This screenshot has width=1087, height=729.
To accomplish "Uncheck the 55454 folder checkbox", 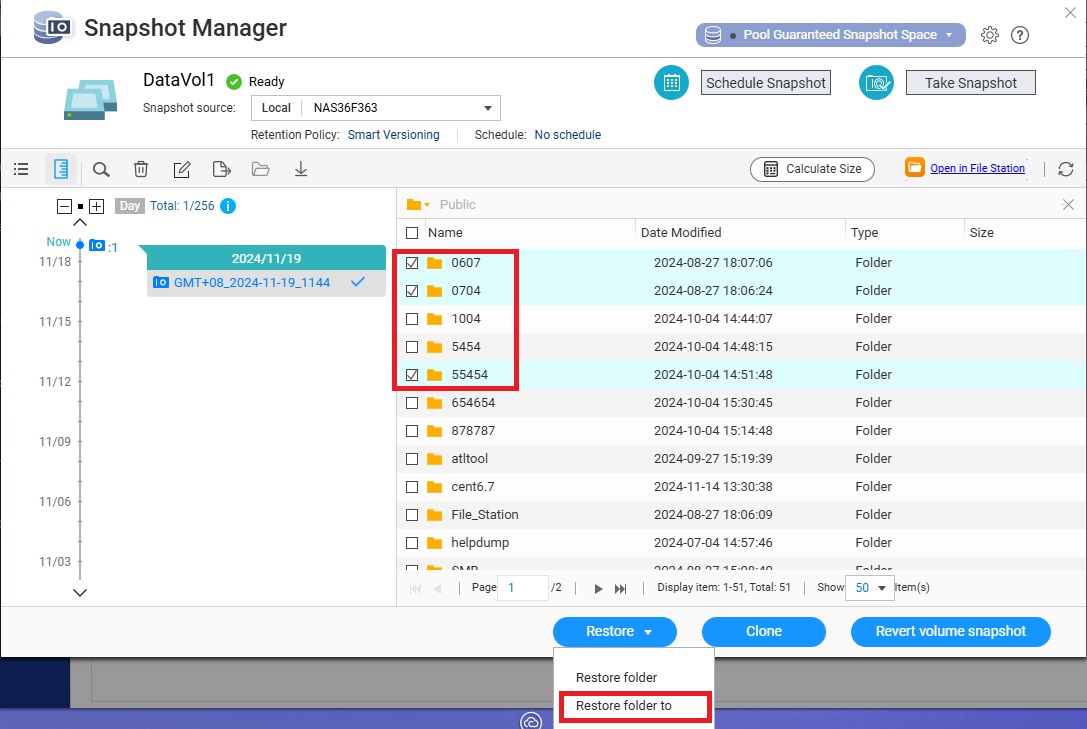I will point(412,375).
